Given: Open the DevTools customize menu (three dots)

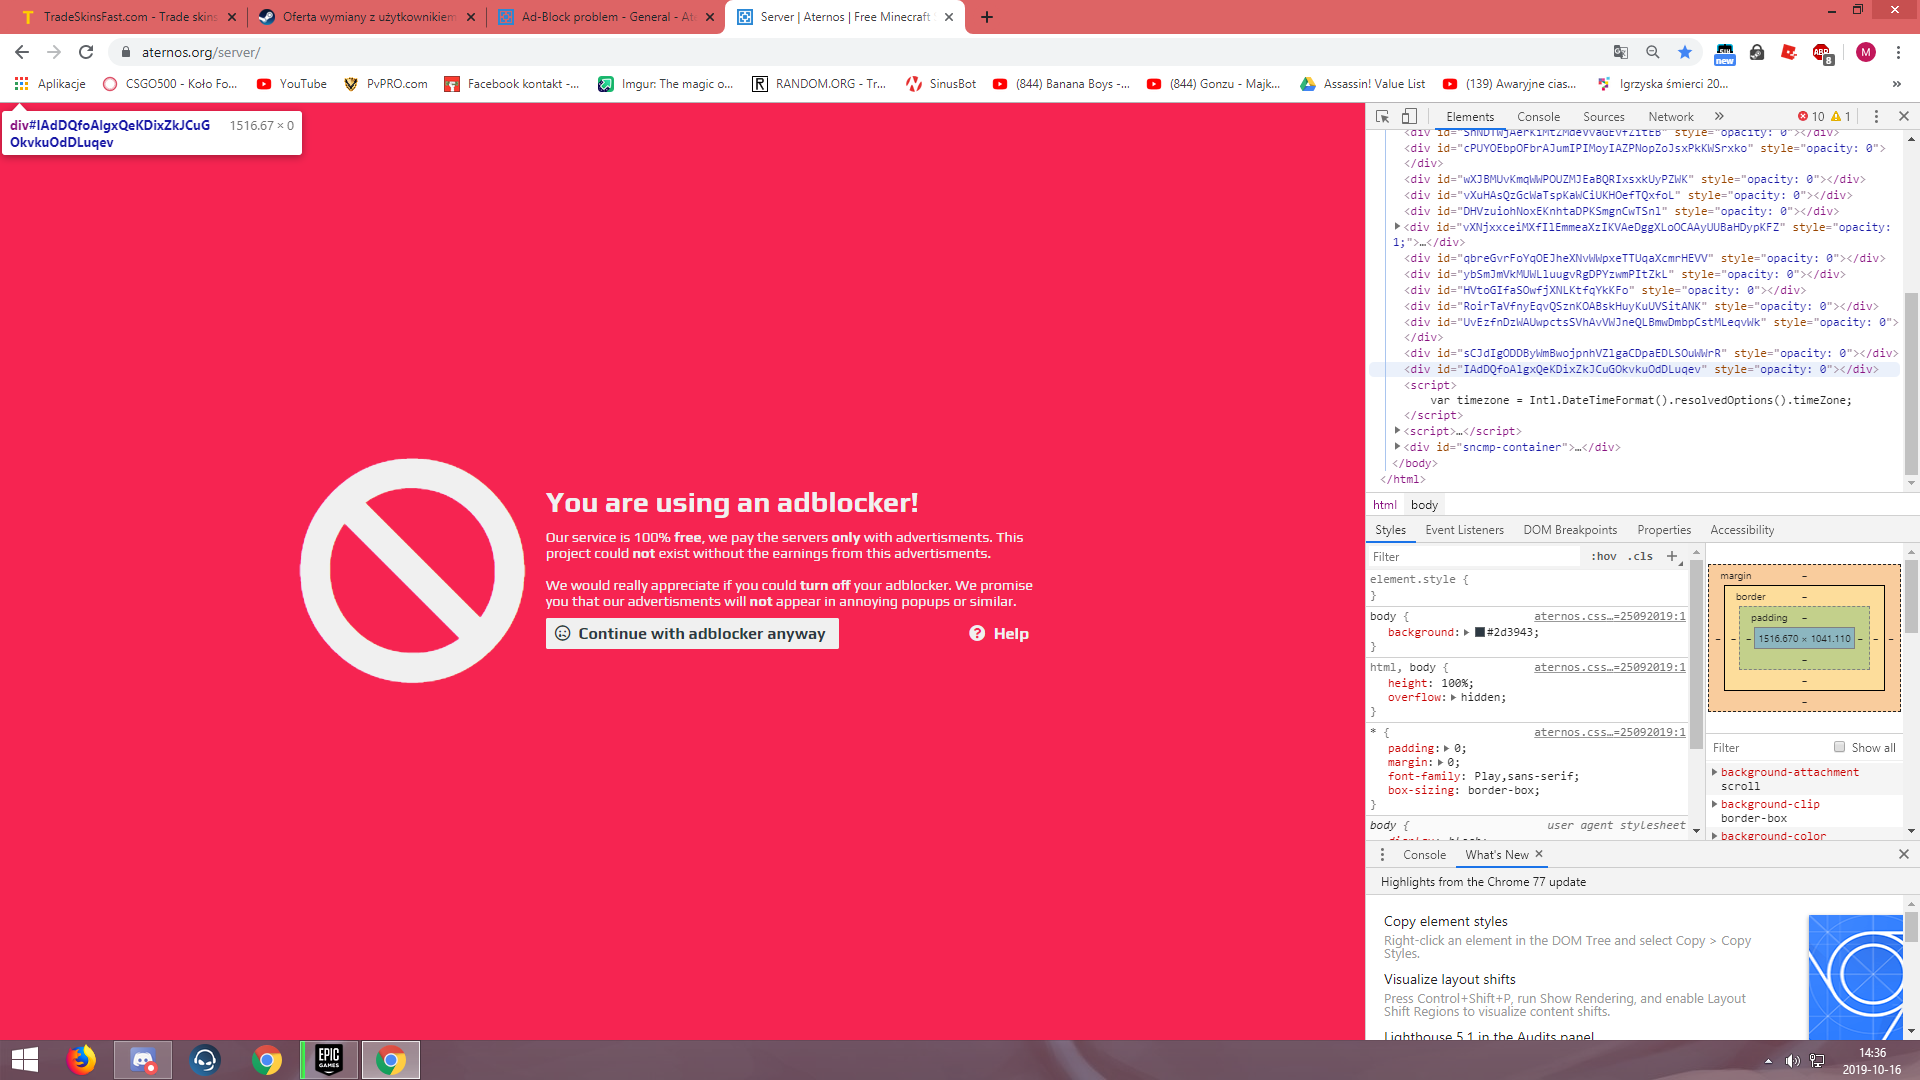Looking at the screenshot, I should 1876,116.
